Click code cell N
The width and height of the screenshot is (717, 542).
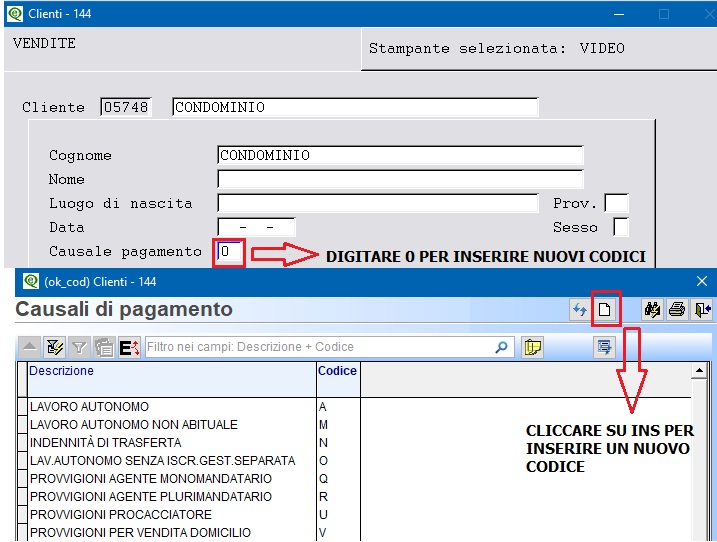pyautogui.click(x=338, y=443)
